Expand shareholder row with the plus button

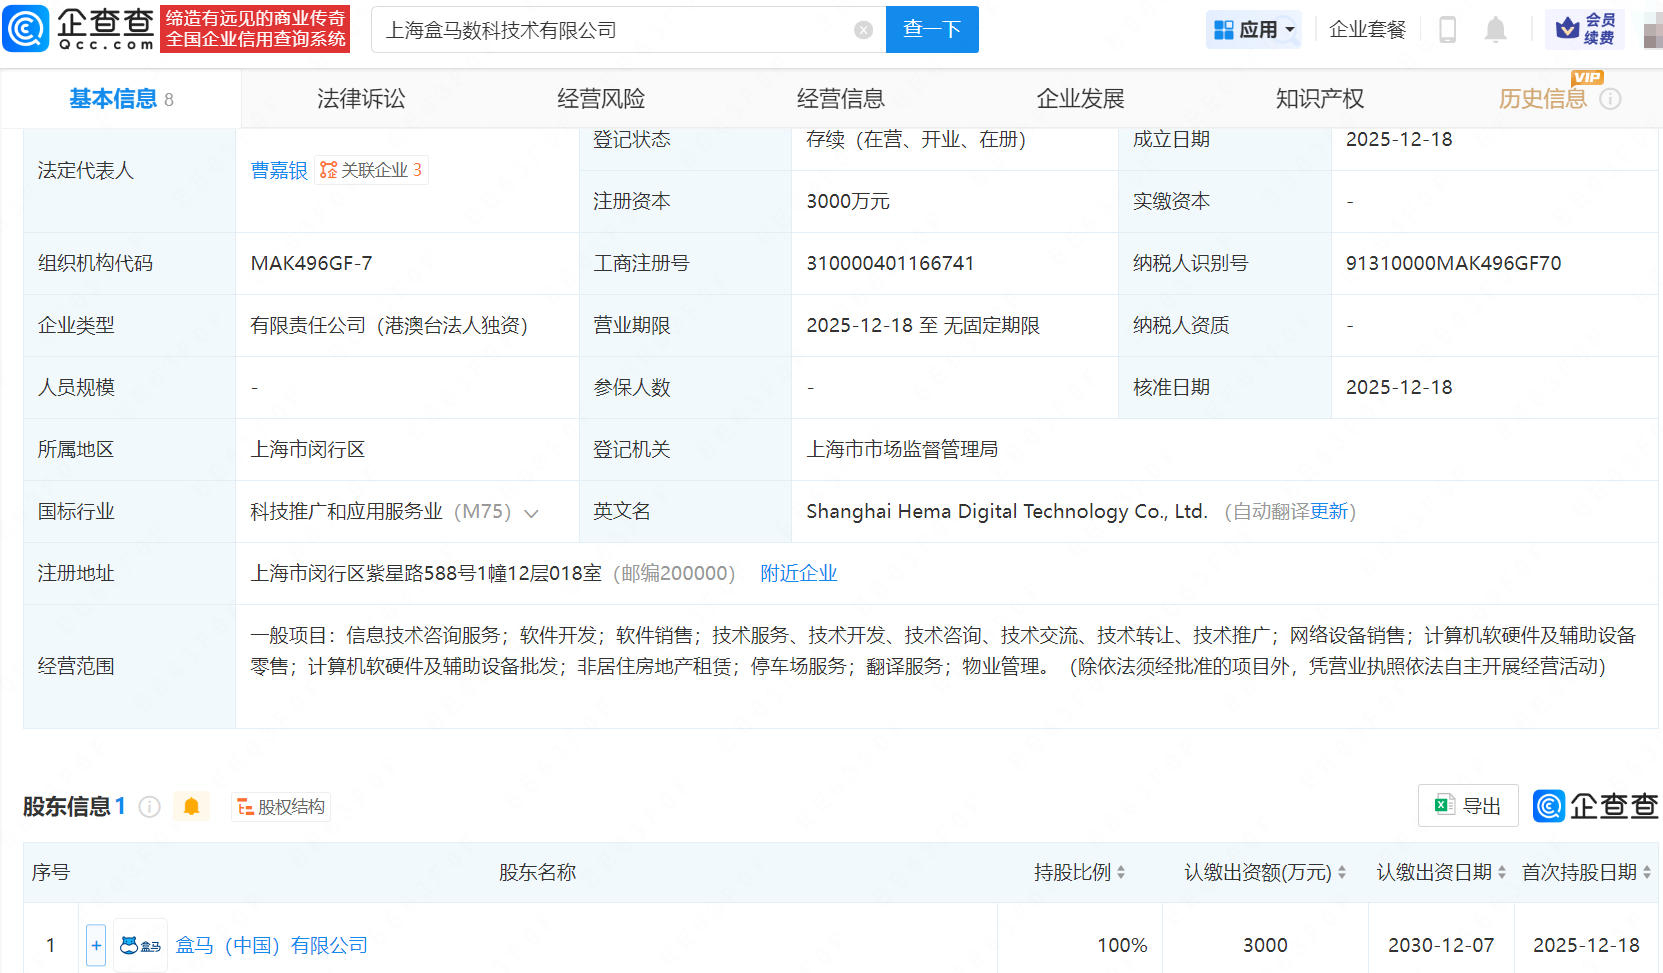tap(95, 944)
